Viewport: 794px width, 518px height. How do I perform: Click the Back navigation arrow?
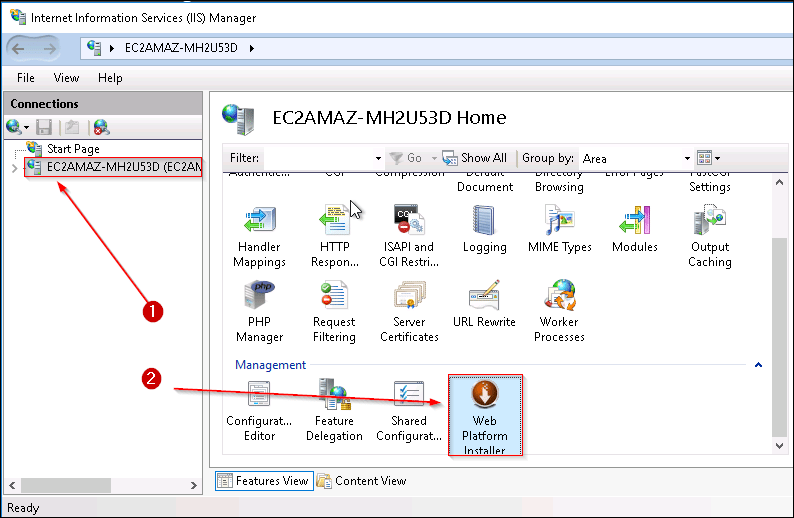click(18, 49)
